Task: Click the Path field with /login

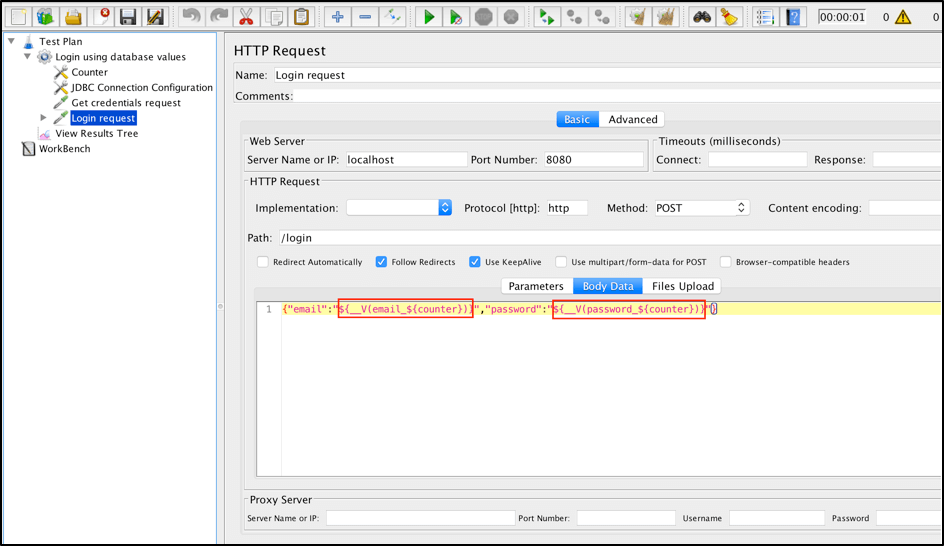Action: pos(610,238)
